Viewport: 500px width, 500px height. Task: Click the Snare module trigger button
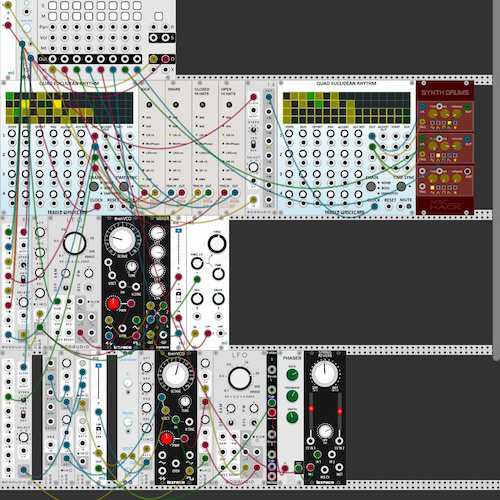point(175,105)
